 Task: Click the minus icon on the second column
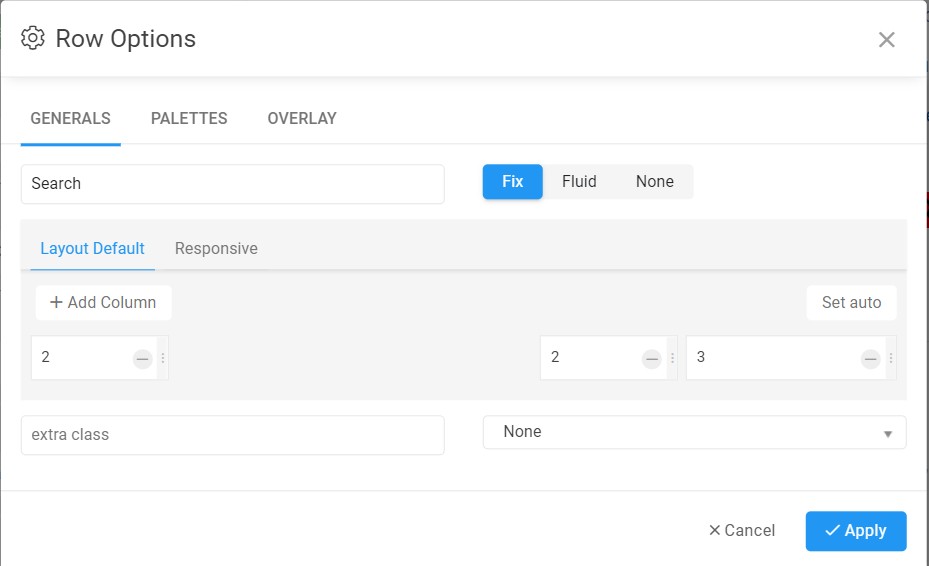652,359
